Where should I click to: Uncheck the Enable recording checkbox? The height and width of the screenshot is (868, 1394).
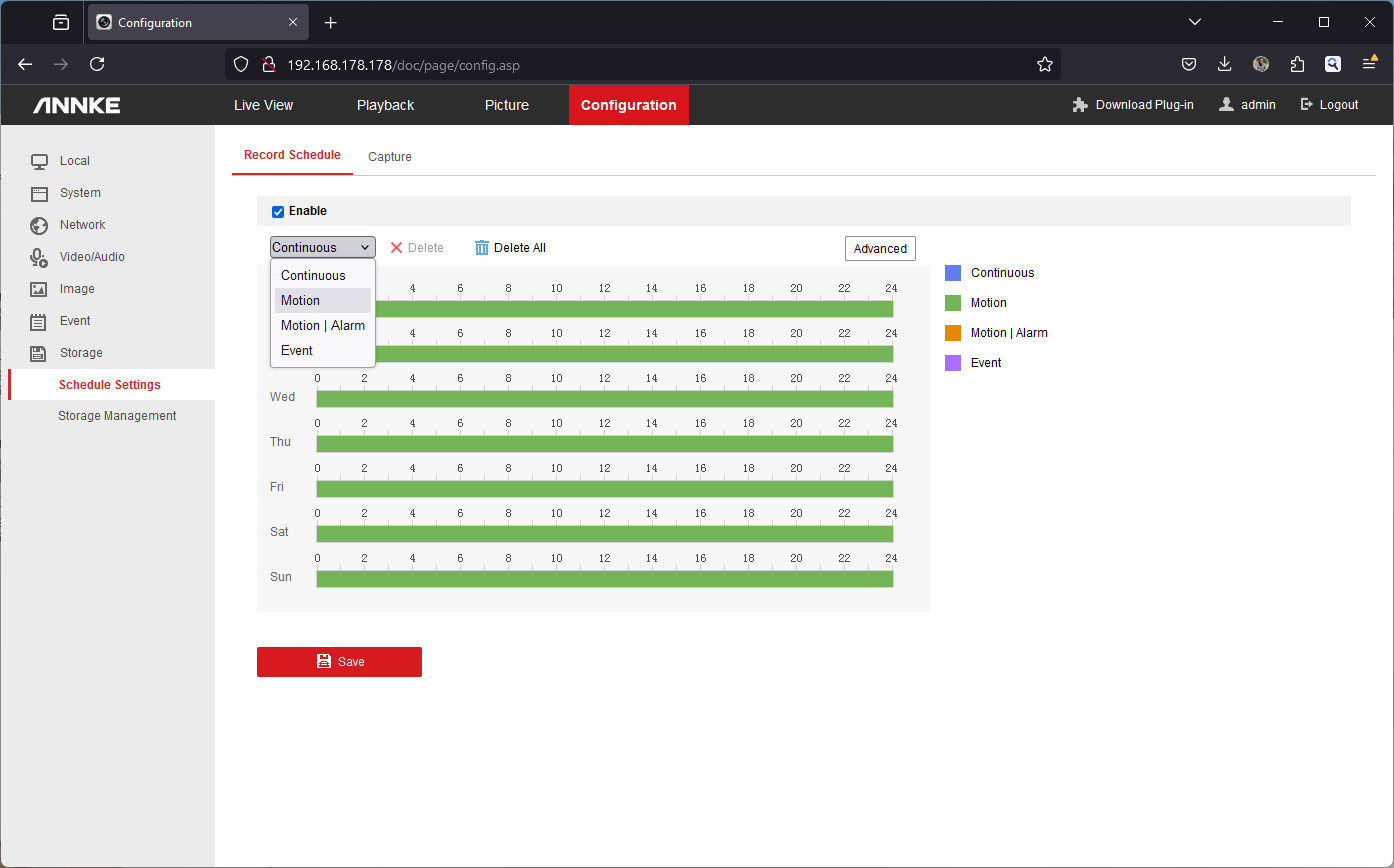(278, 212)
